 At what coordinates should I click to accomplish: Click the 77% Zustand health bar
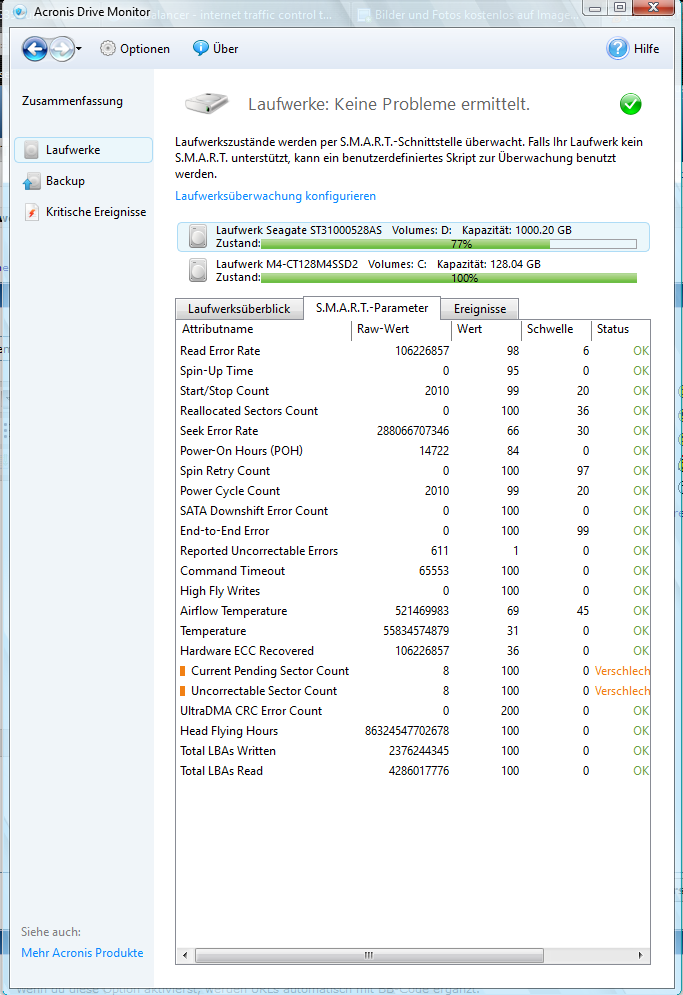tap(449, 244)
